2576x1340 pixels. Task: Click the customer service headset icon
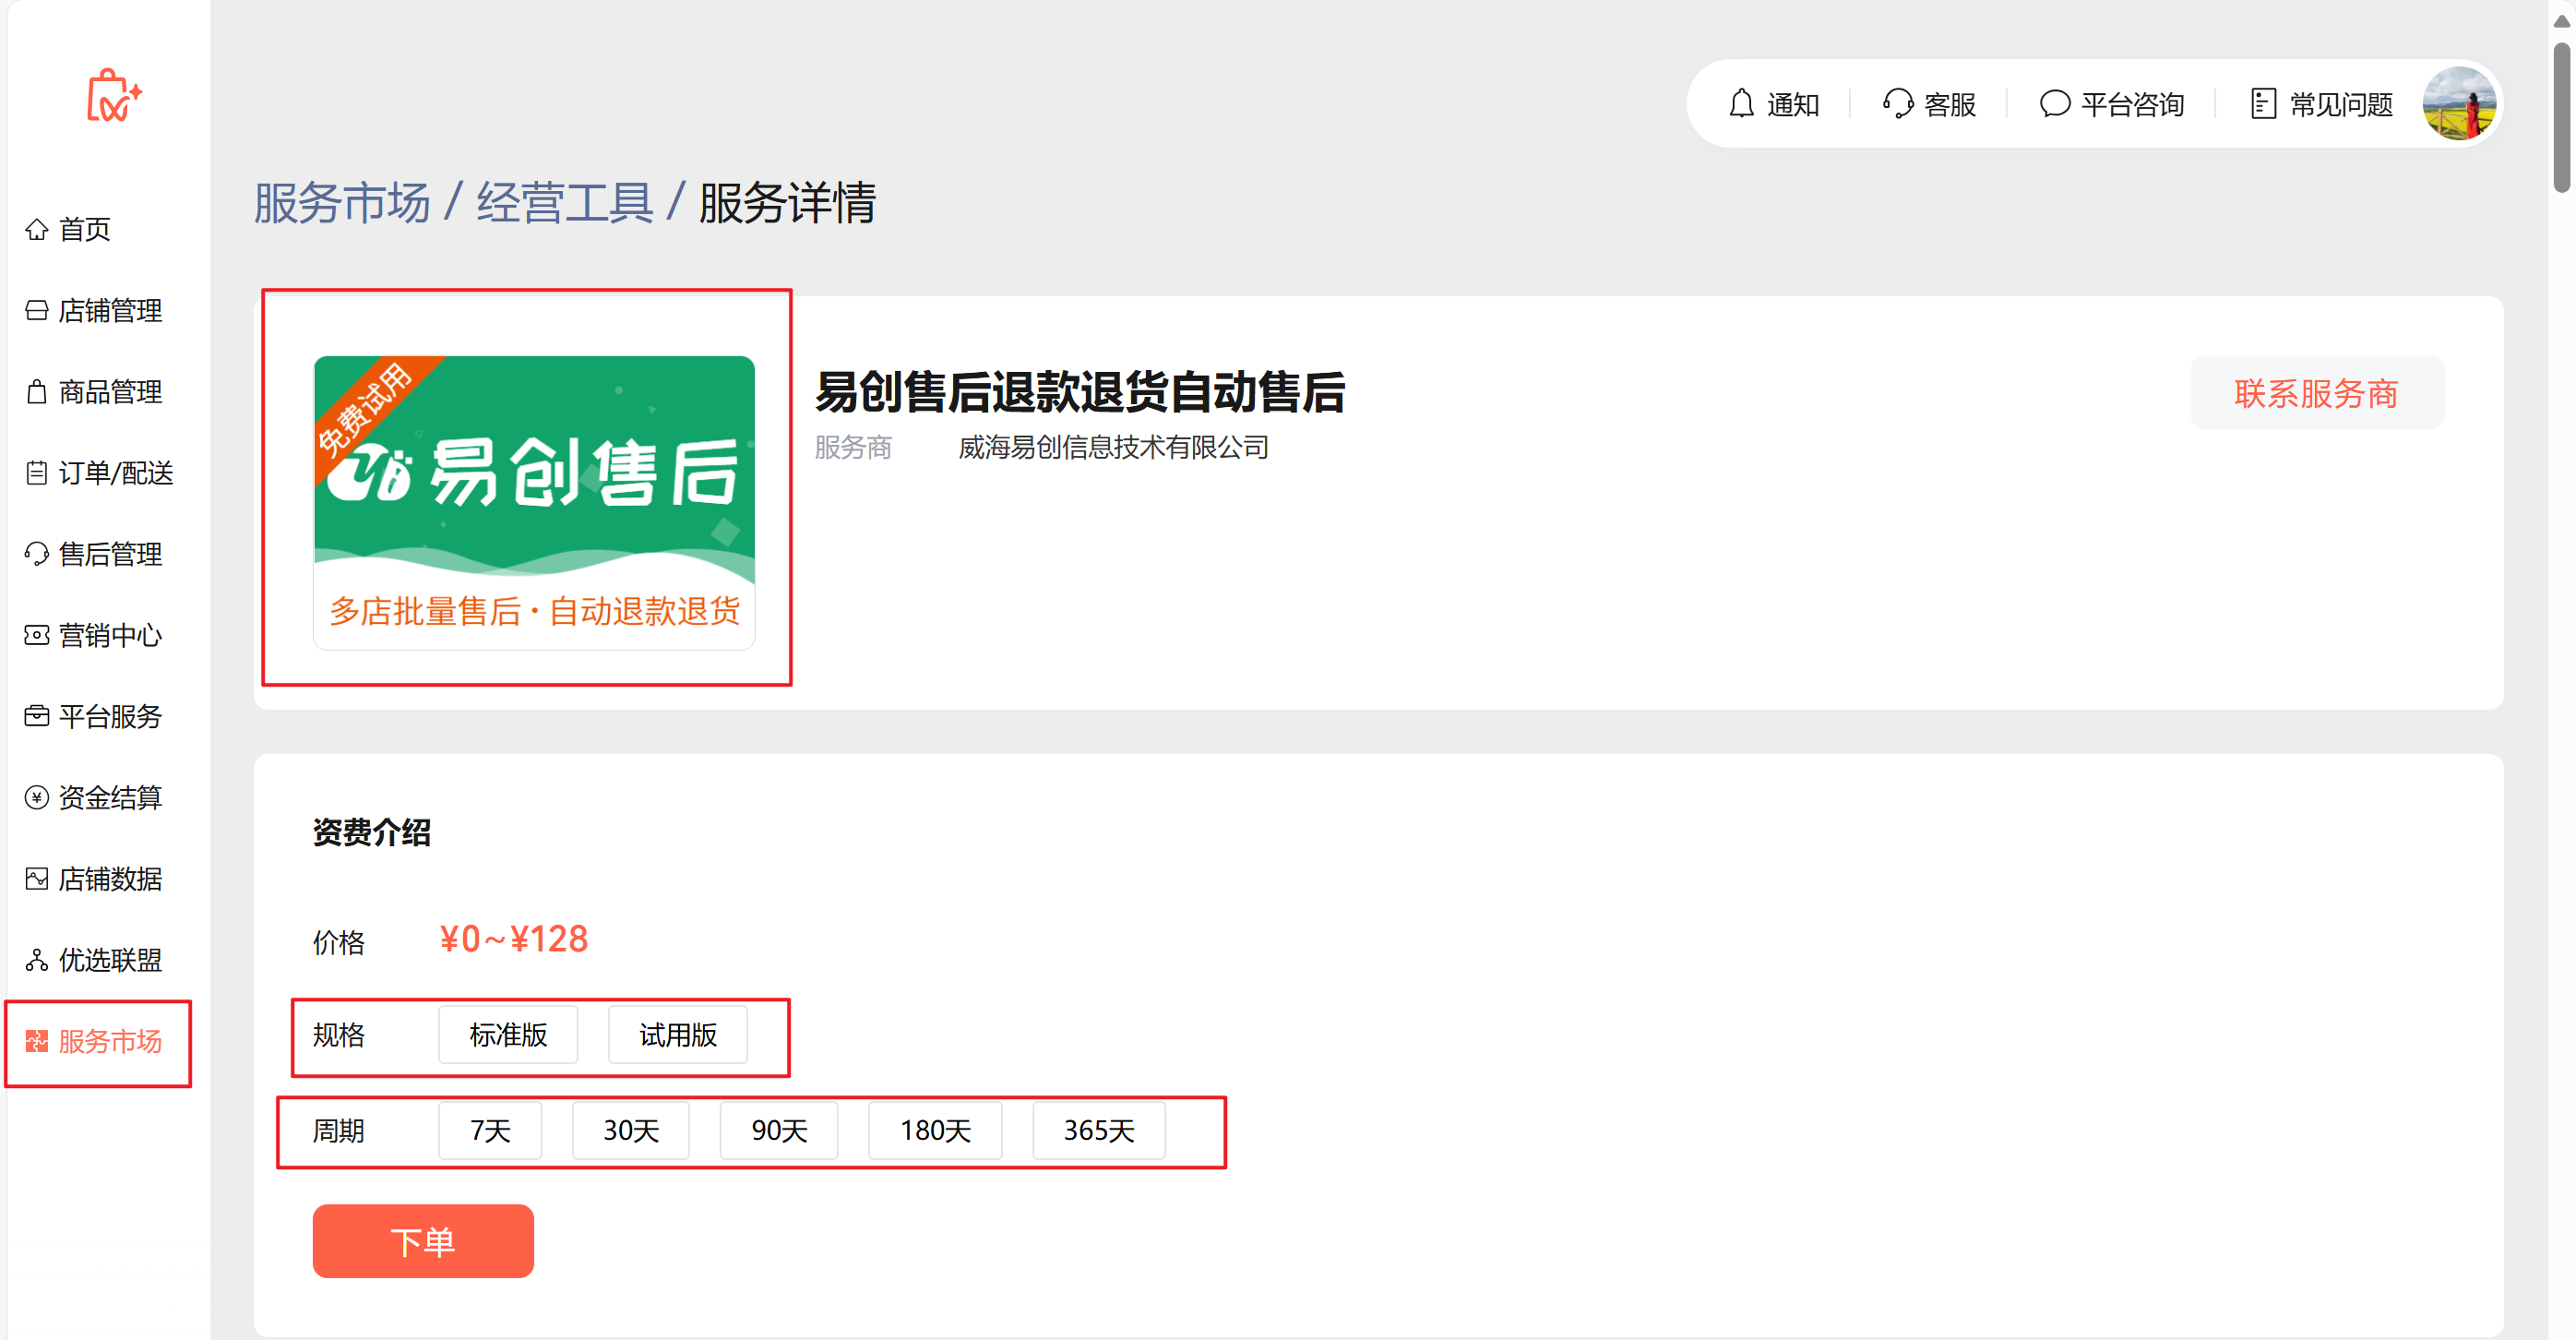pyautogui.click(x=1897, y=104)
